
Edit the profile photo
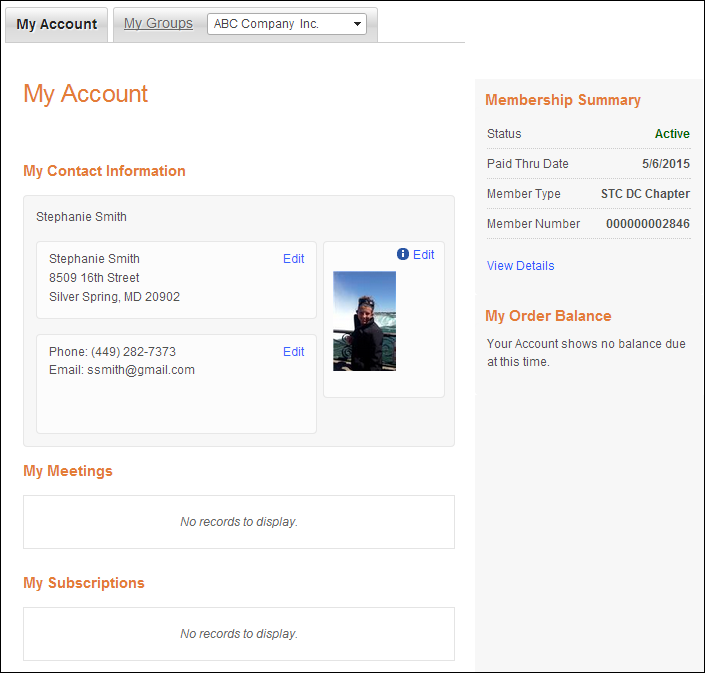(x=424, y=254)
